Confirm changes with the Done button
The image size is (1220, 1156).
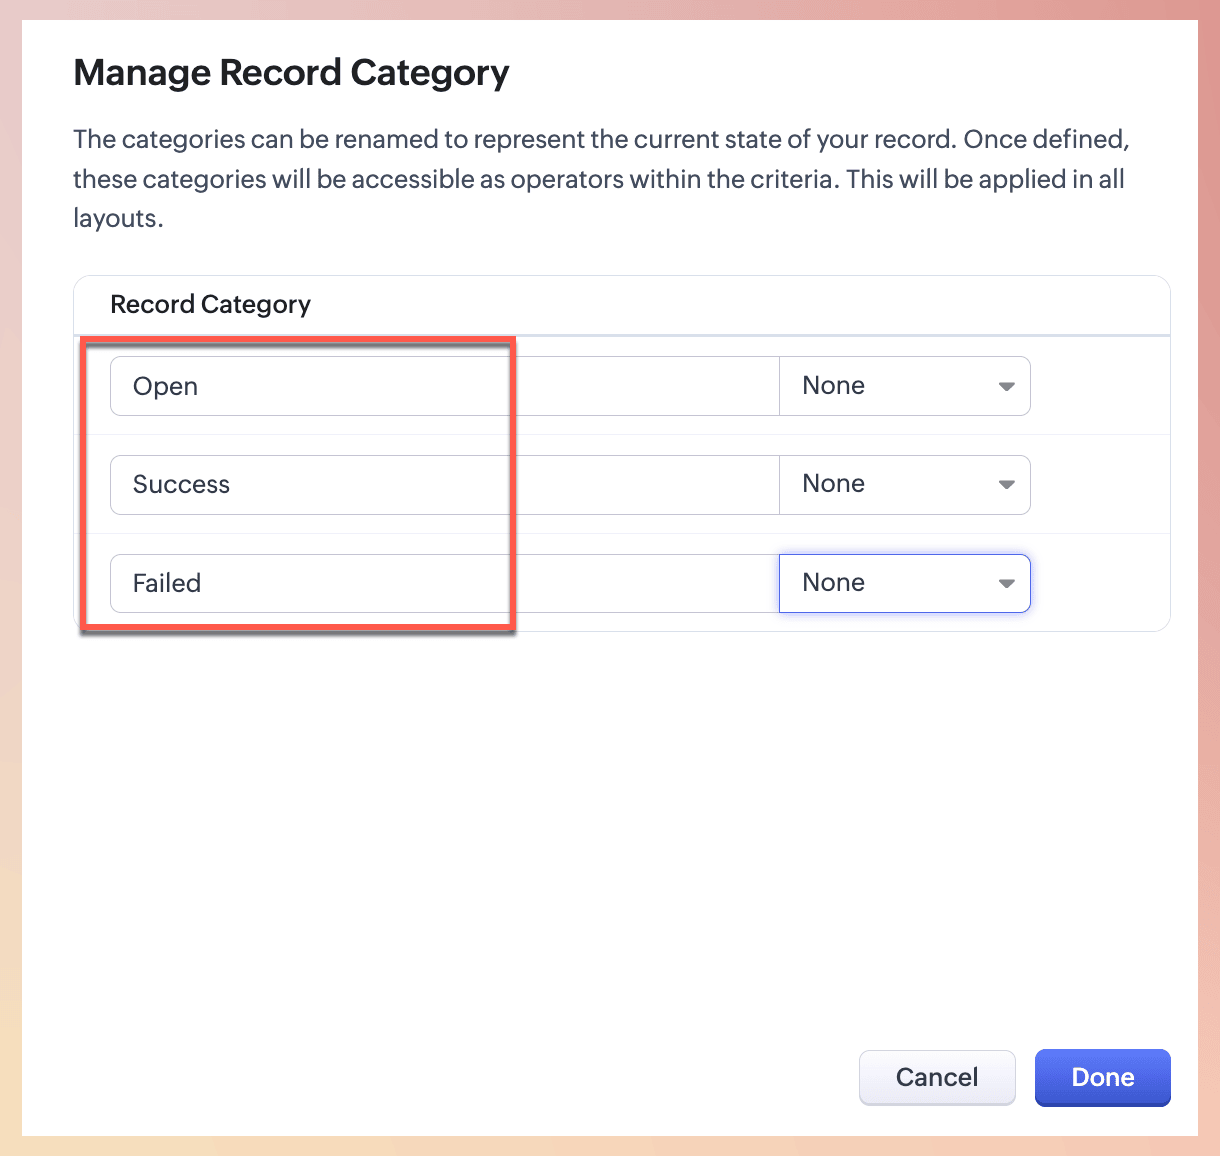(1102, 1077)
